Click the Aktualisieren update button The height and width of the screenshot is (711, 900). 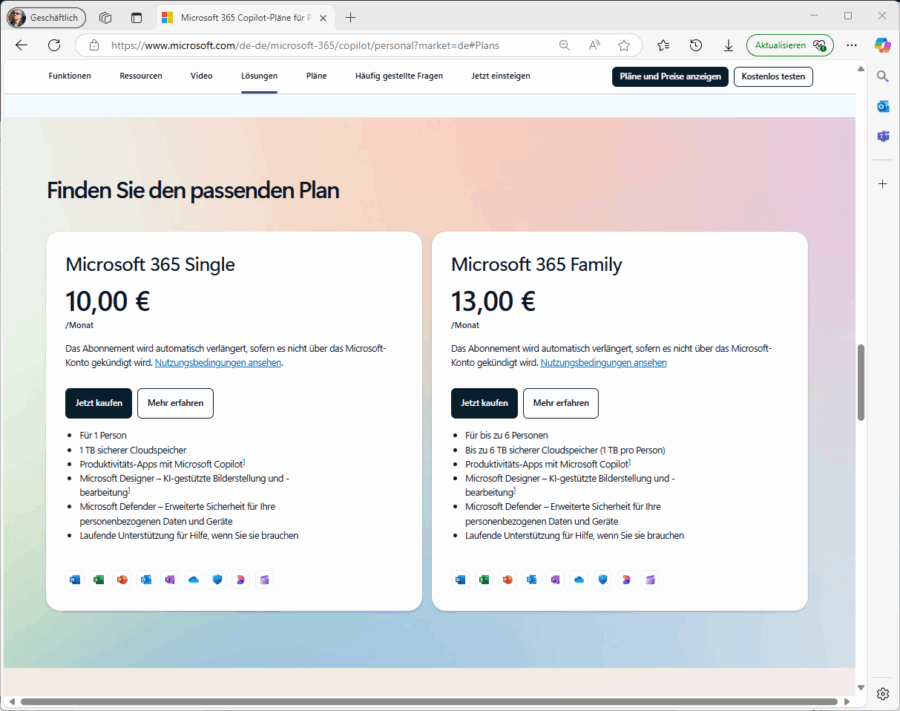[790, 45]
